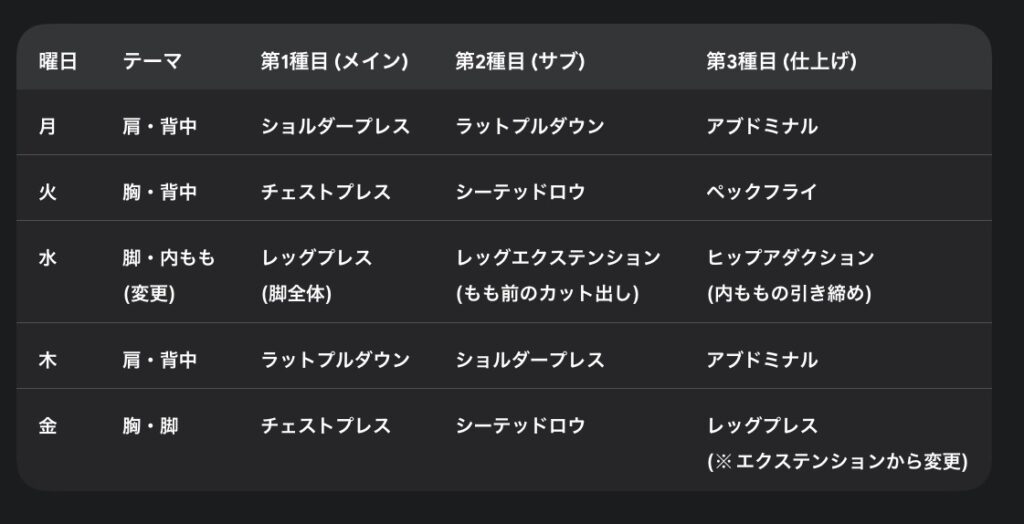1024x524 pixels.
Task: Select the 第1種目 (メイン) header
Action: coord(334,61)
